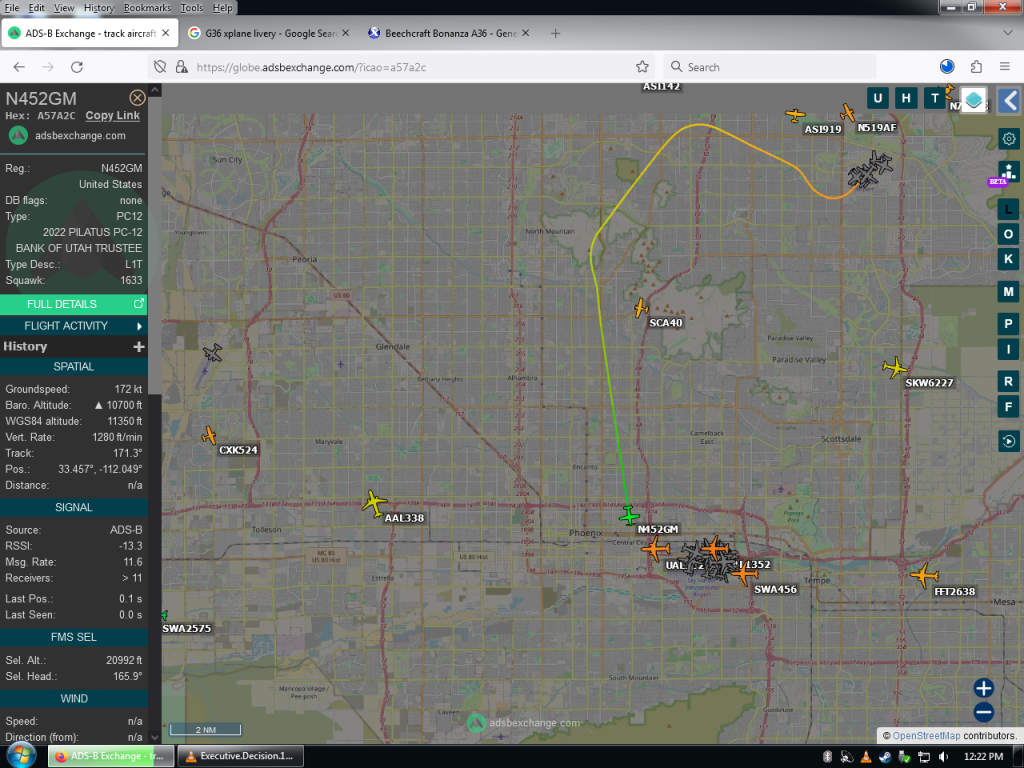Open the History menu
The height and width of the screenshot is (768, 1024).
pos(99,8)
